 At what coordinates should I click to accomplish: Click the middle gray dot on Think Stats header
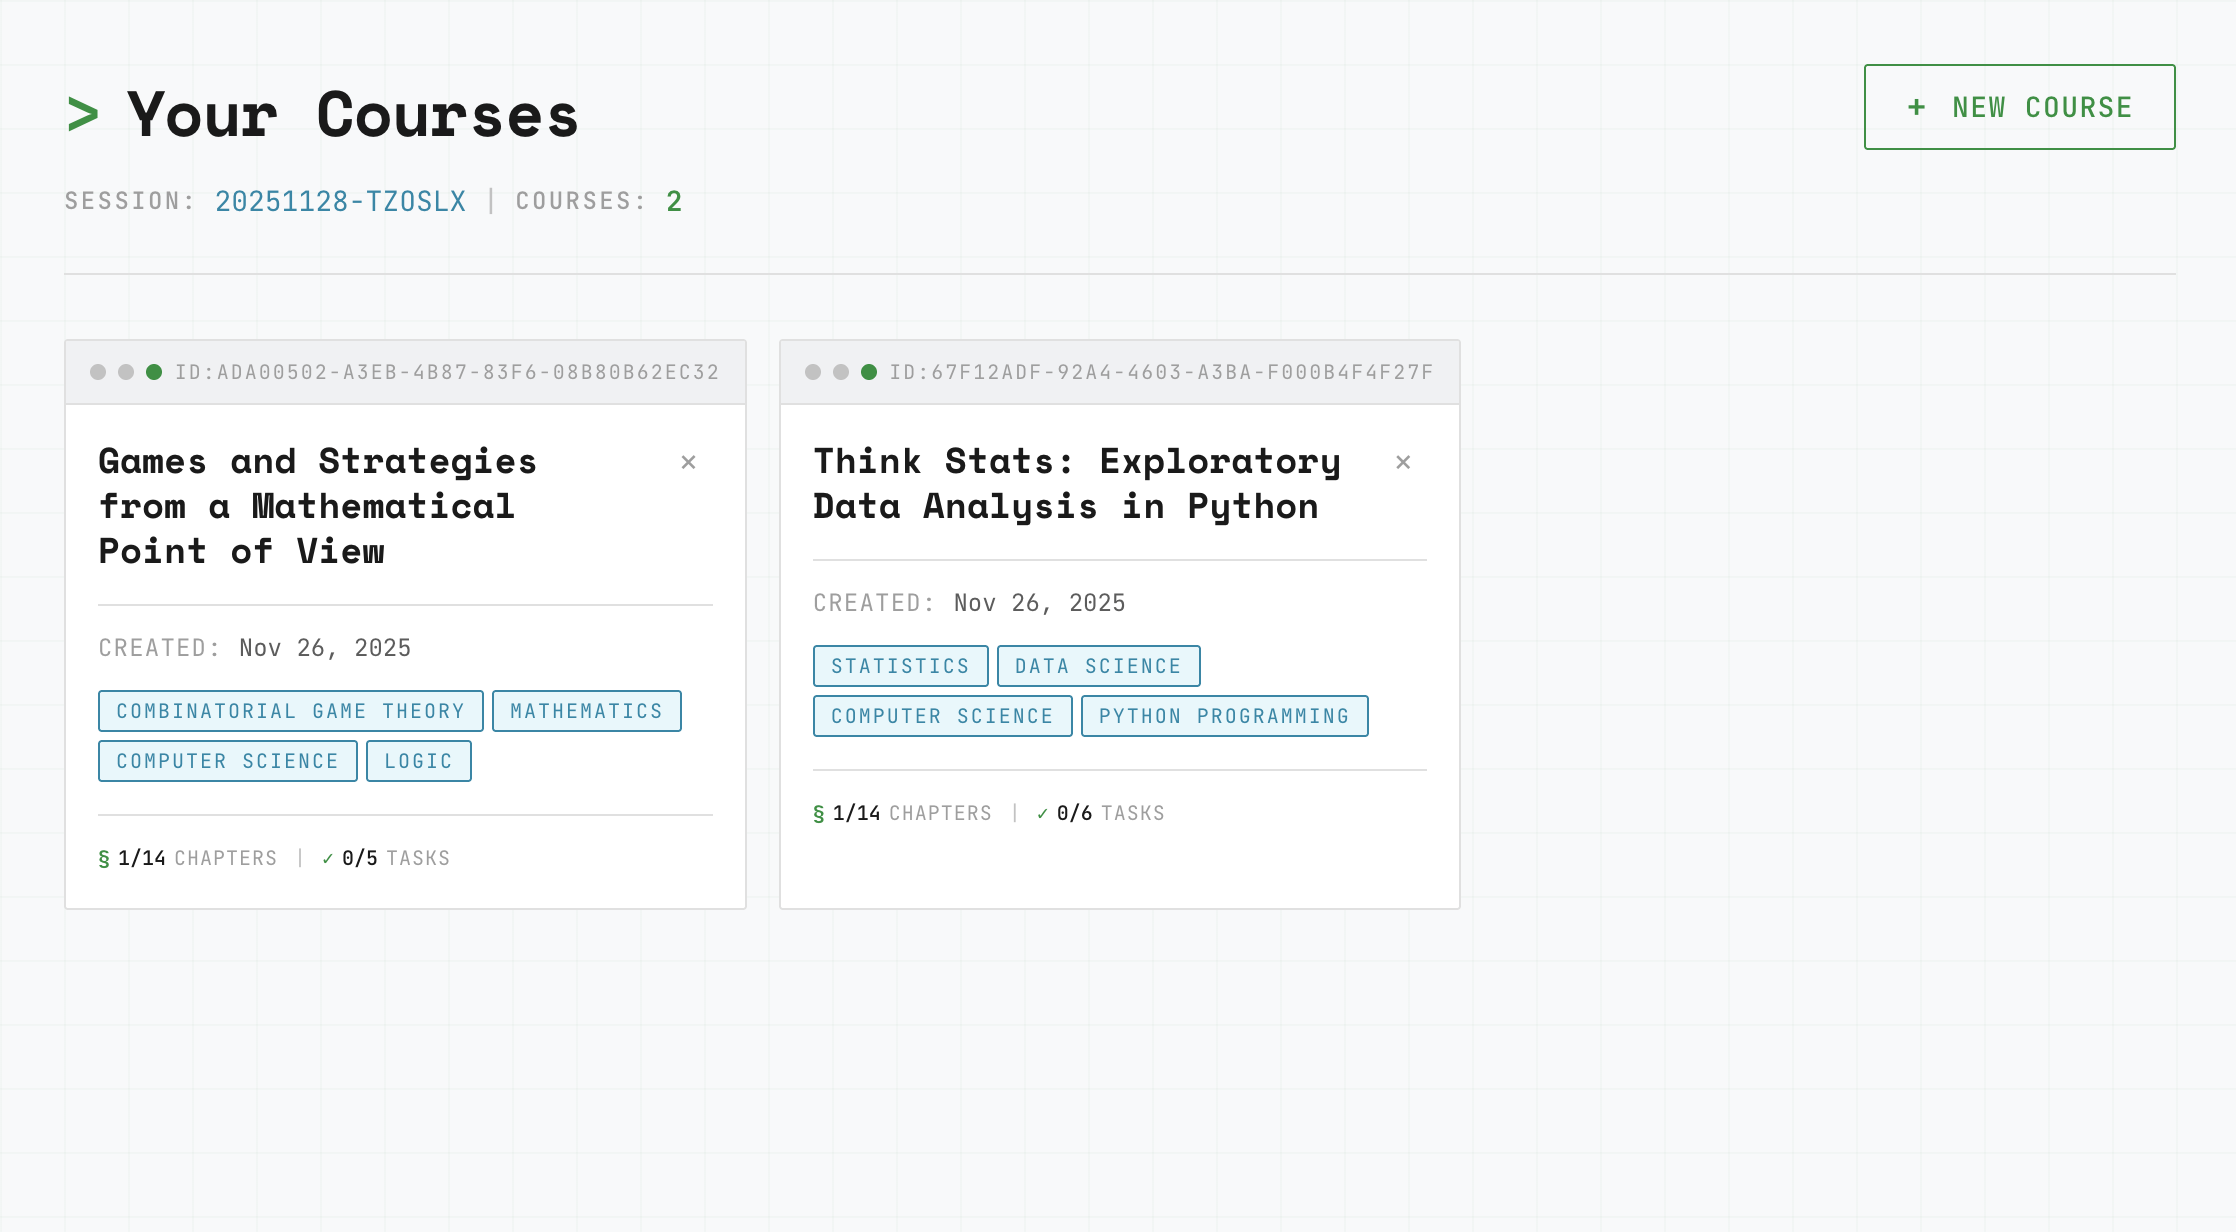[x=840, y=371]
